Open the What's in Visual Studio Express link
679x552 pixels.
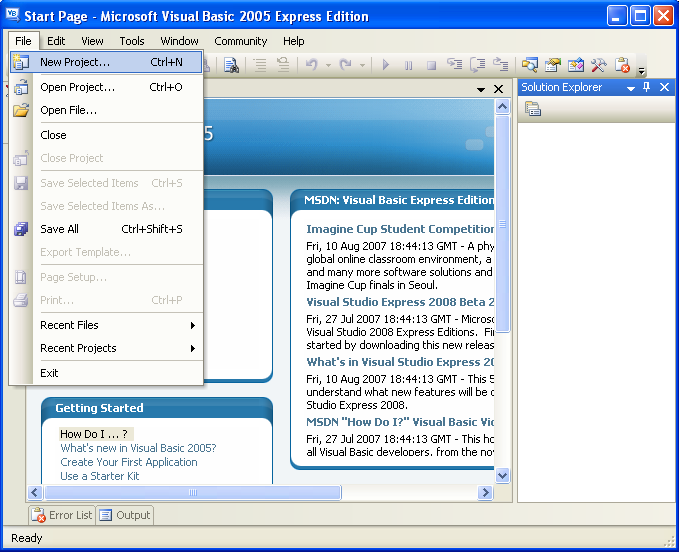point(400,362)
